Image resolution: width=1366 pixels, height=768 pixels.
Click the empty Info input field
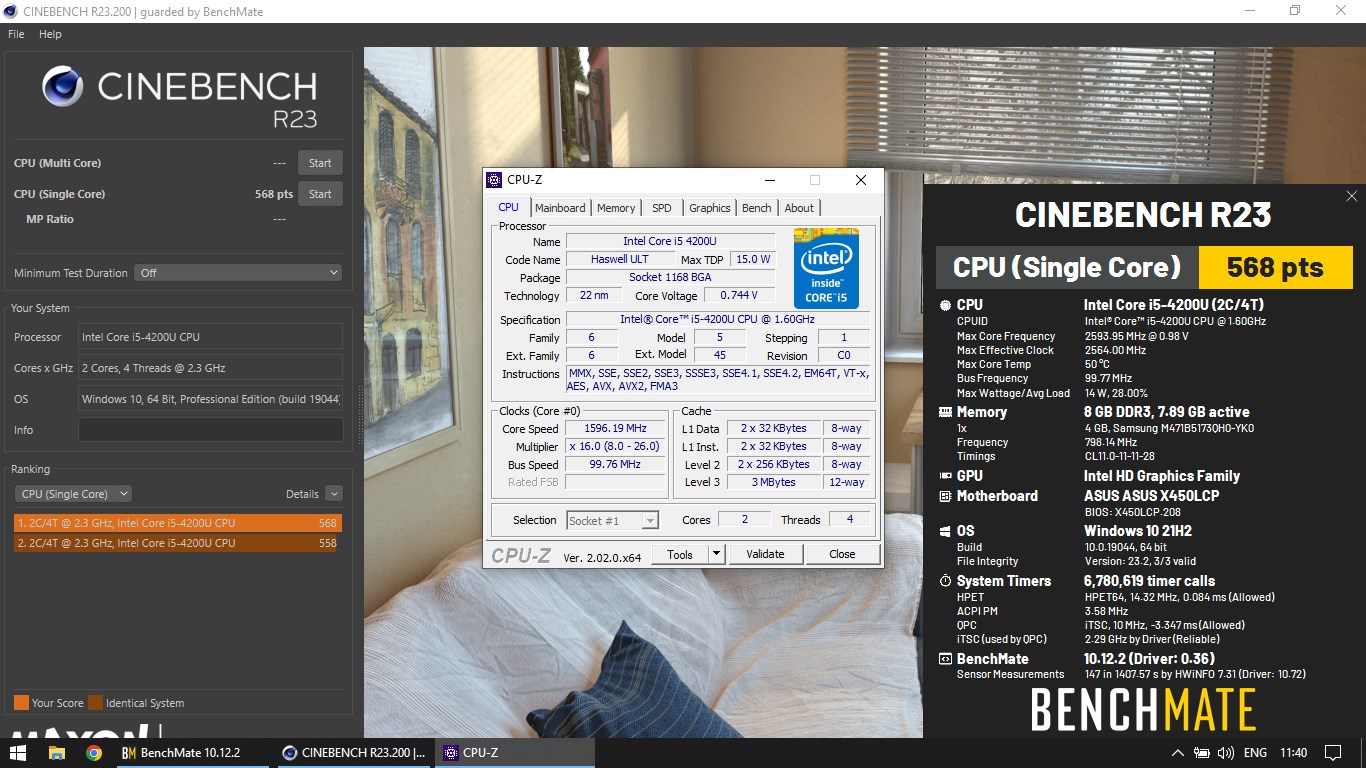click(x=210, y=430)
